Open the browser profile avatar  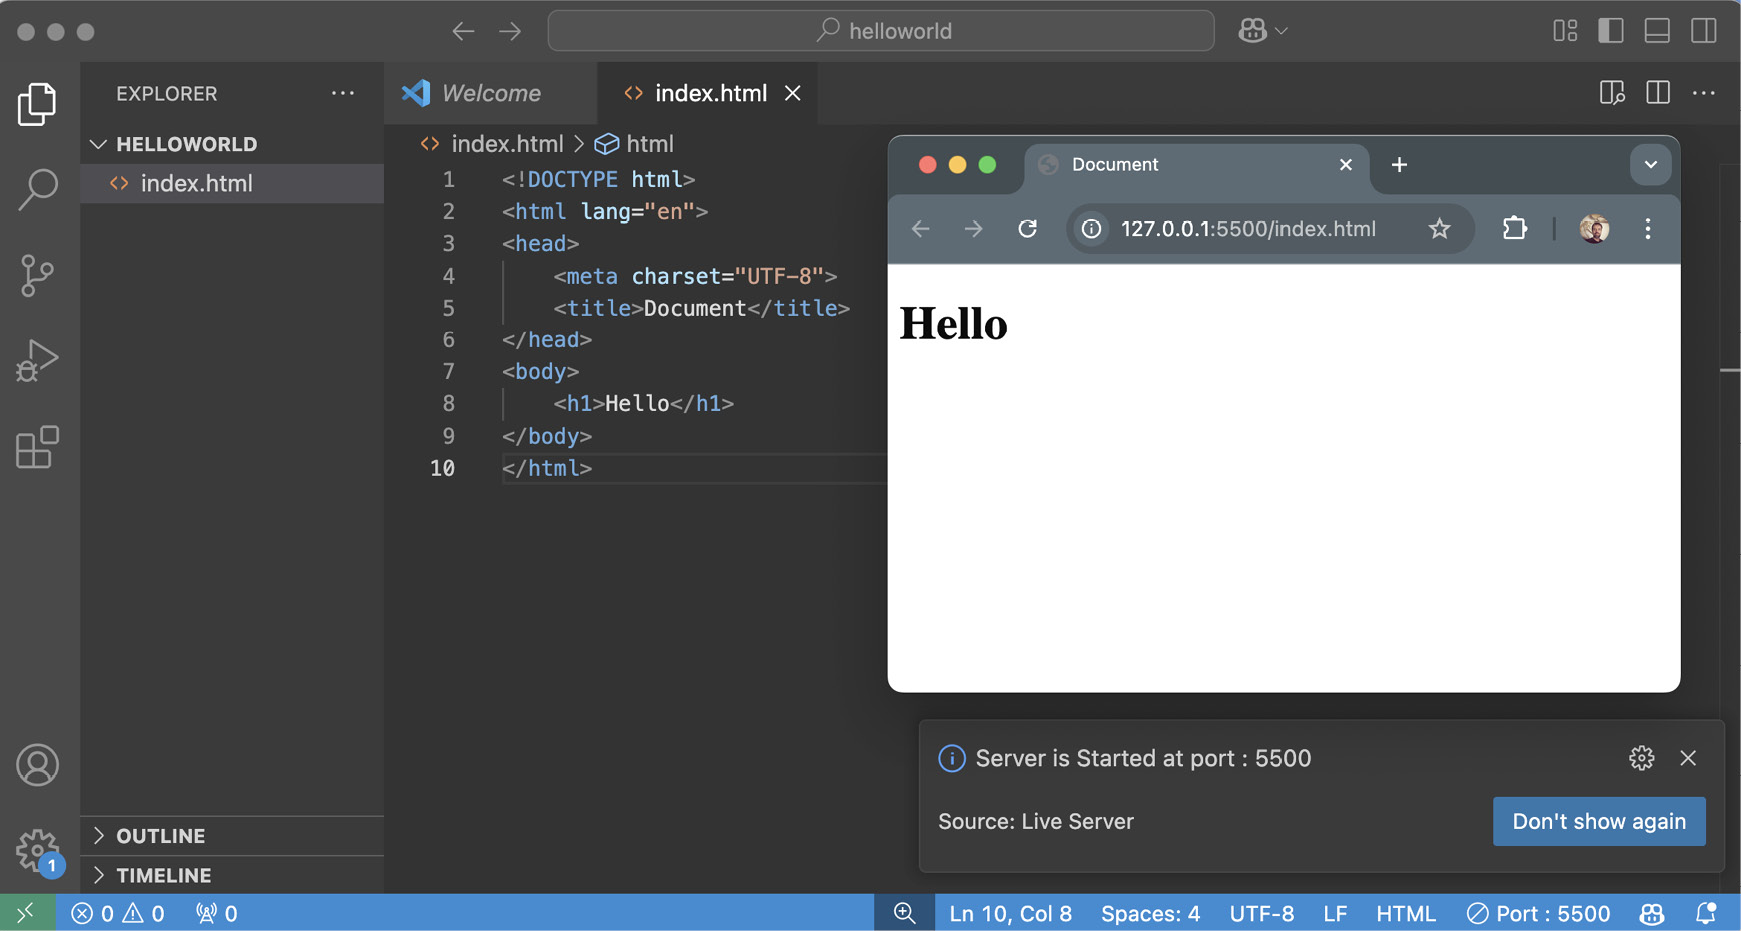[x=1594, y=229]
